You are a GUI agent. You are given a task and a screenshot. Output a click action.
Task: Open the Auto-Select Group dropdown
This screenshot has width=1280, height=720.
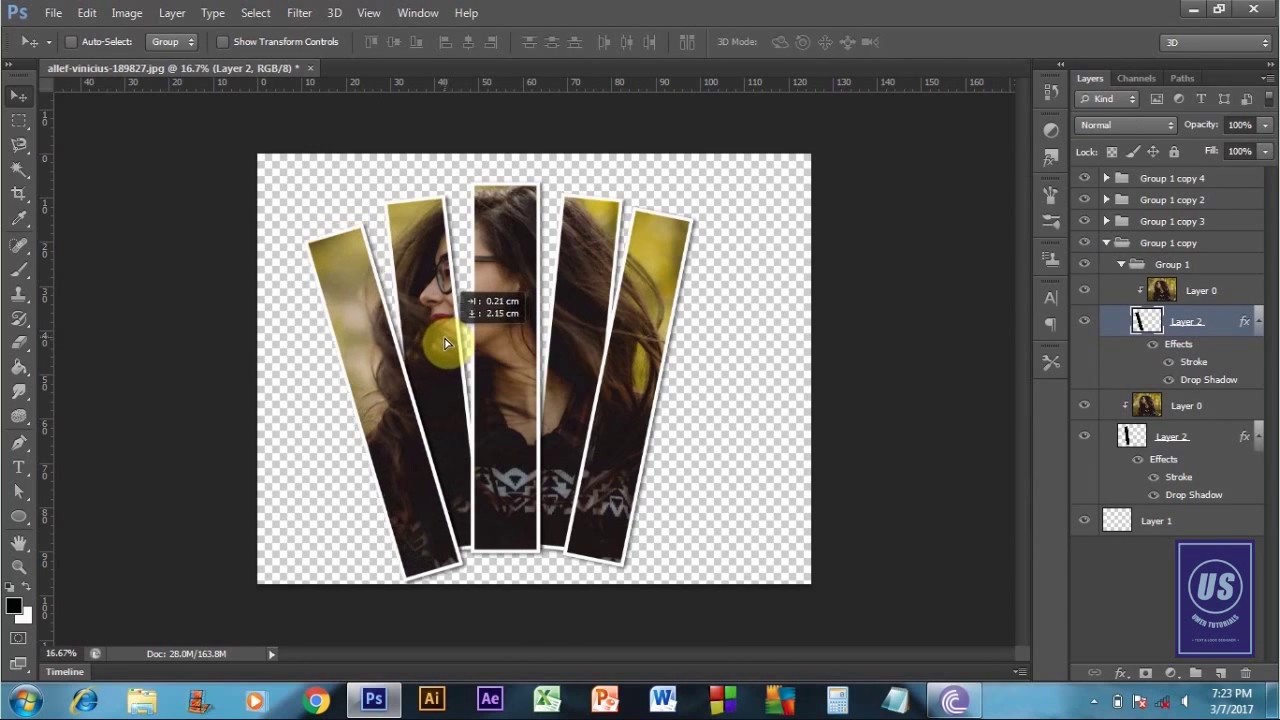(171, 42)
